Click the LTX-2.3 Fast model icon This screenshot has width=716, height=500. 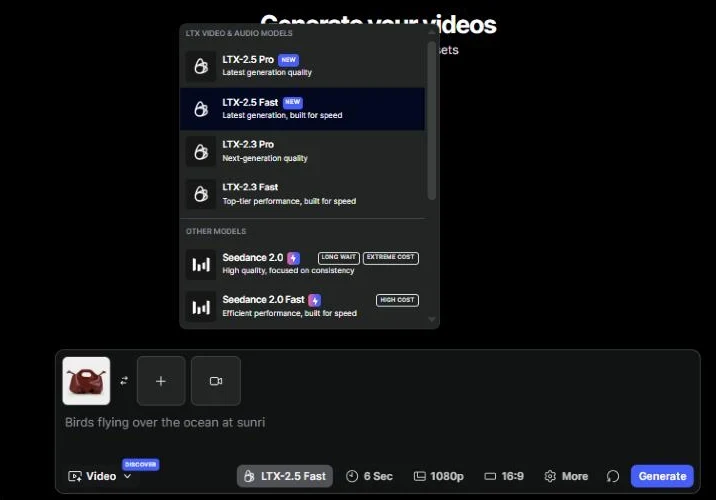(201, 194)
